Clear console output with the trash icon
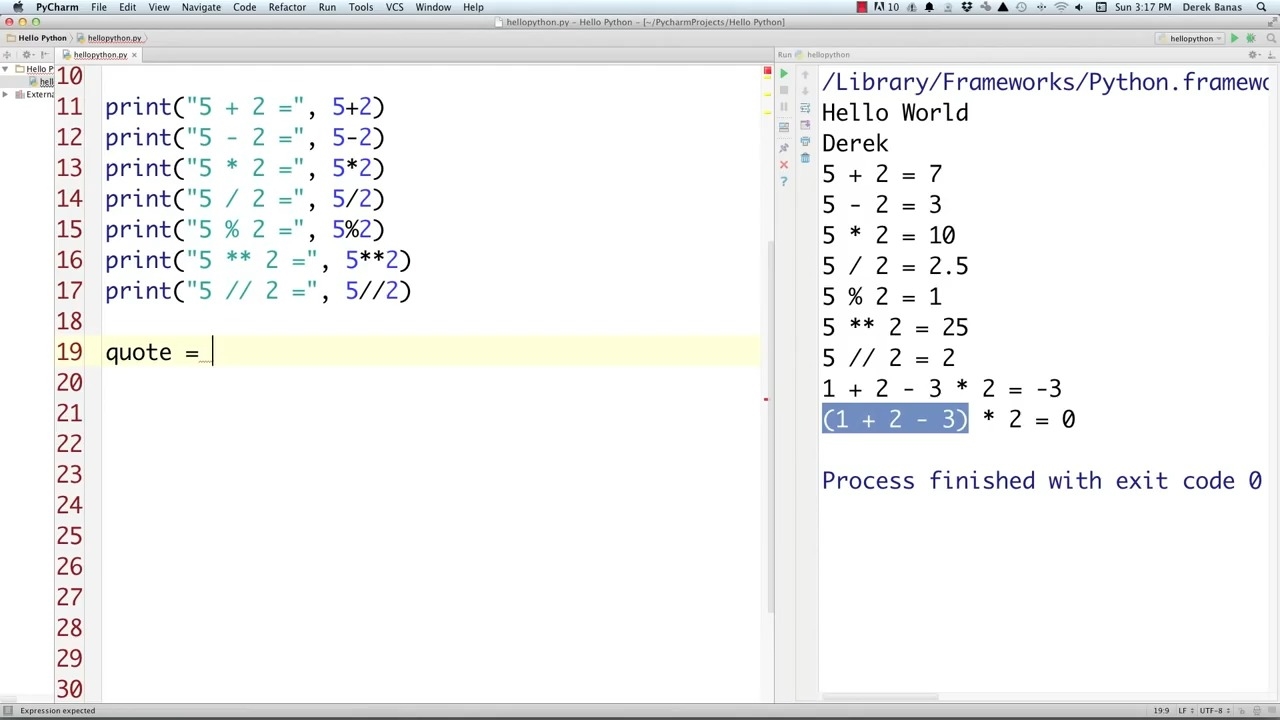This screenshot has width=1280, height=720. [x=805, y=158]
